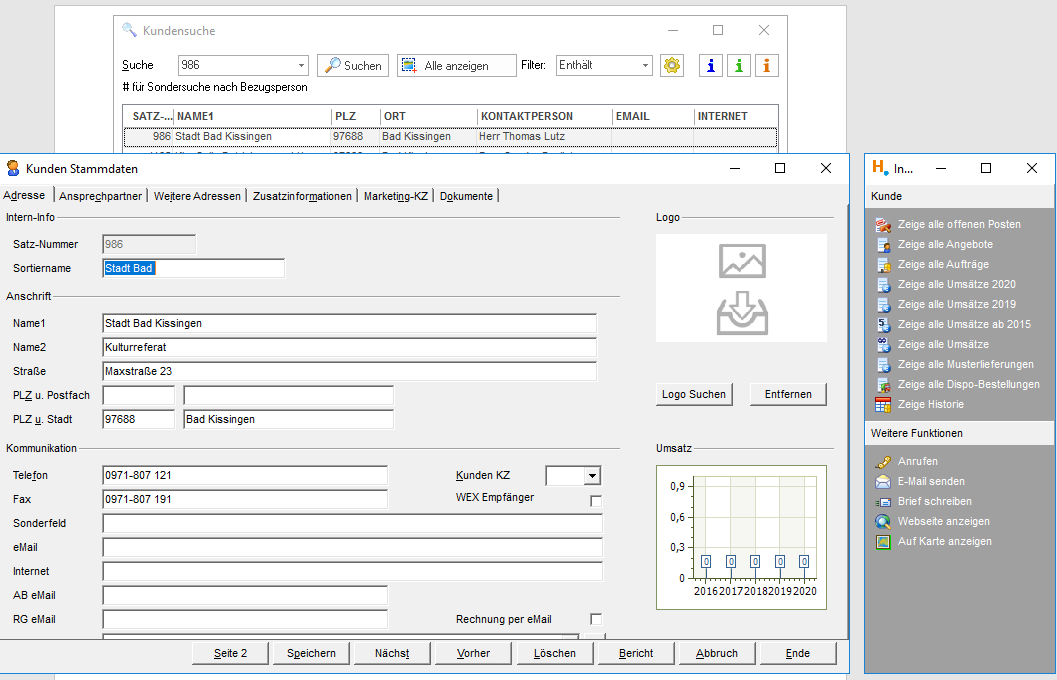Click the Abbruch button
The image size is (1057, 680).
click(717, 653)
